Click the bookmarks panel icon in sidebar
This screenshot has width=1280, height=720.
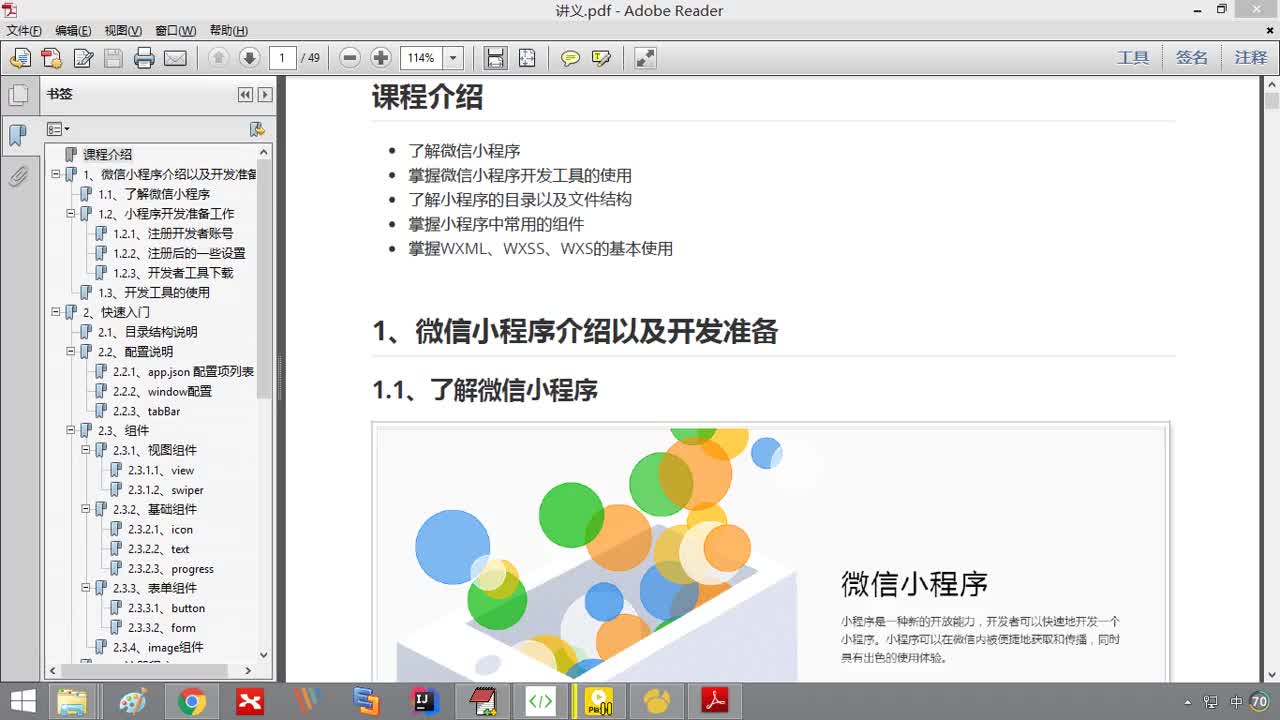18,136
